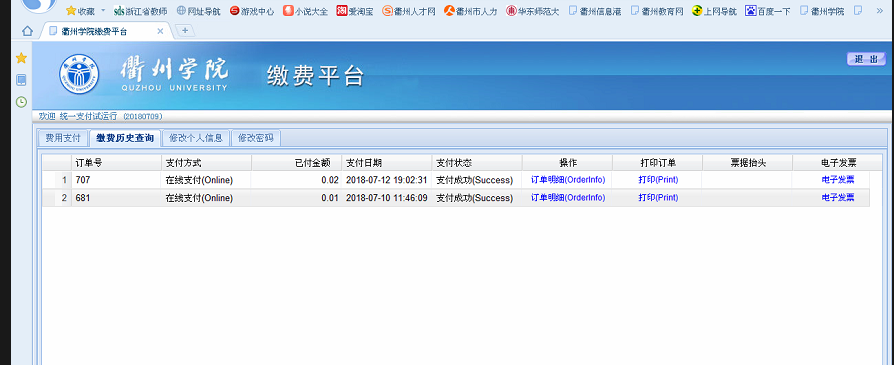Image resolution: width=894 pixels, height=365 pixels.
Task: Open 电子发票 link for order 681
Action: point(838,198)
